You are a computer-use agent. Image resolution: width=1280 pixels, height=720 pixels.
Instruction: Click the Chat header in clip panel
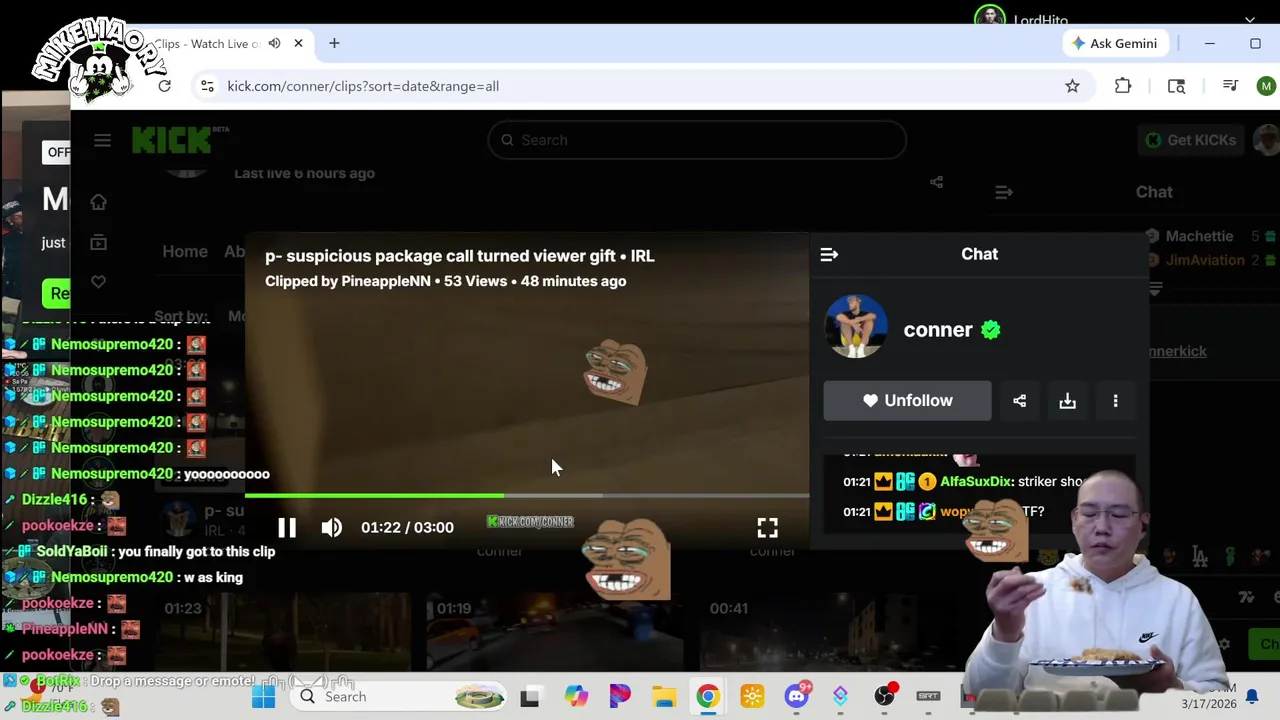(x=979, y=254)
